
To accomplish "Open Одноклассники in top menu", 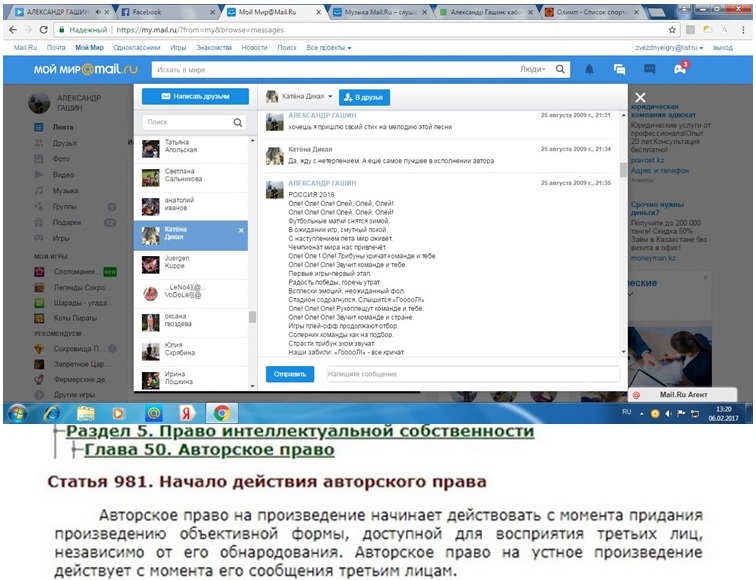I will tap(137, 48).
